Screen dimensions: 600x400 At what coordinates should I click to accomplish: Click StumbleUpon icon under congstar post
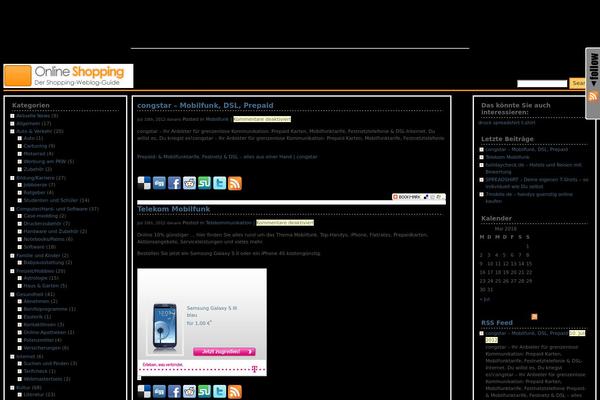tap(204, 183)
